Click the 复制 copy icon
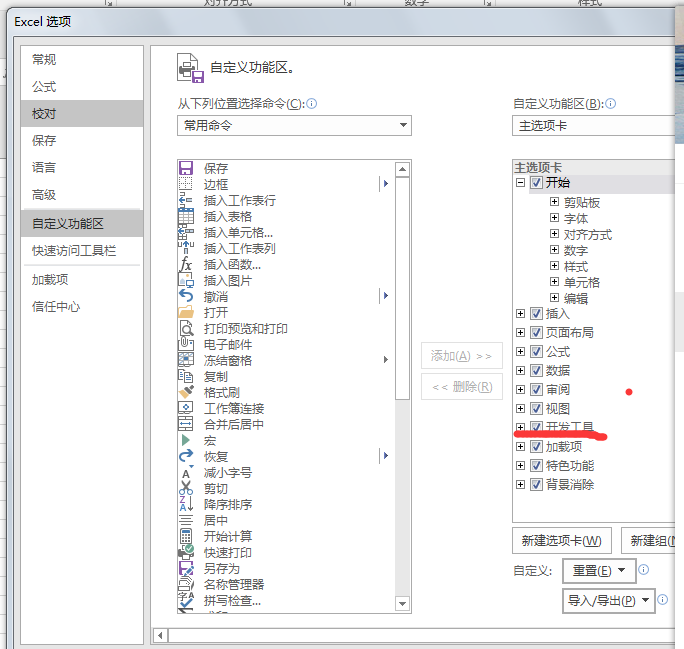The width and height of the screenshot is (684, 649). click(x=186, y=376)
